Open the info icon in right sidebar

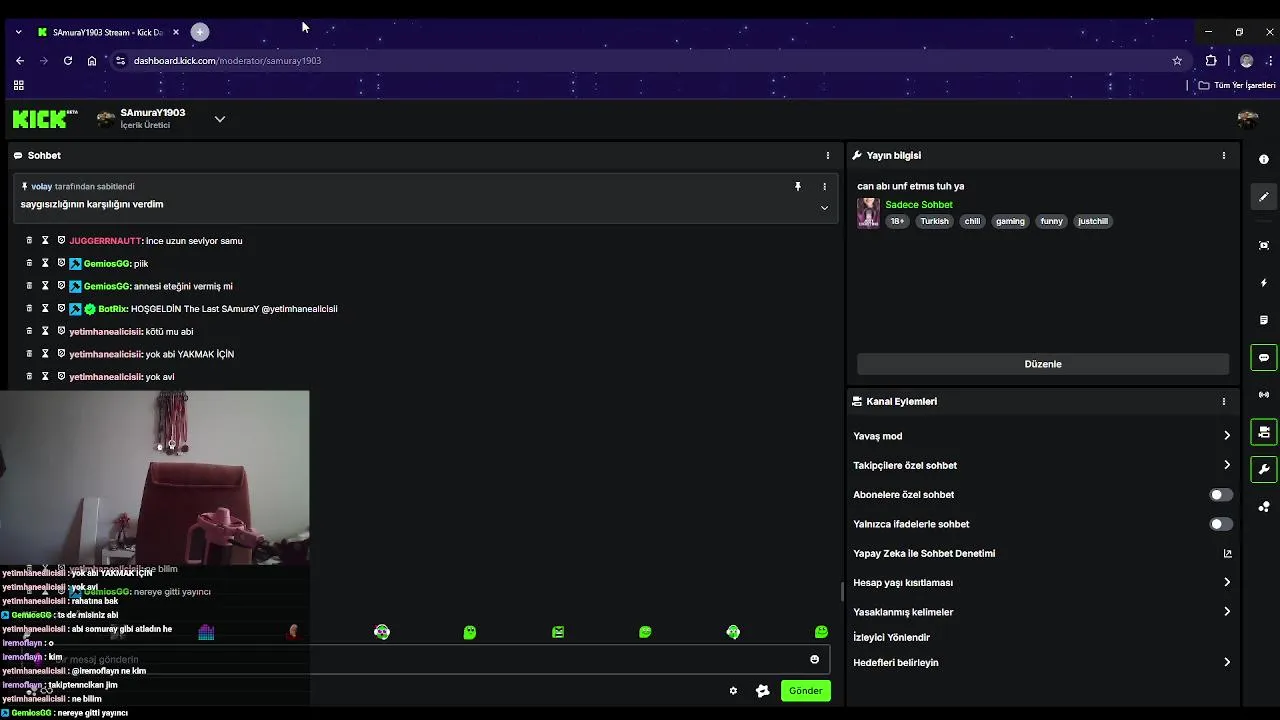tap(1264, 159)
